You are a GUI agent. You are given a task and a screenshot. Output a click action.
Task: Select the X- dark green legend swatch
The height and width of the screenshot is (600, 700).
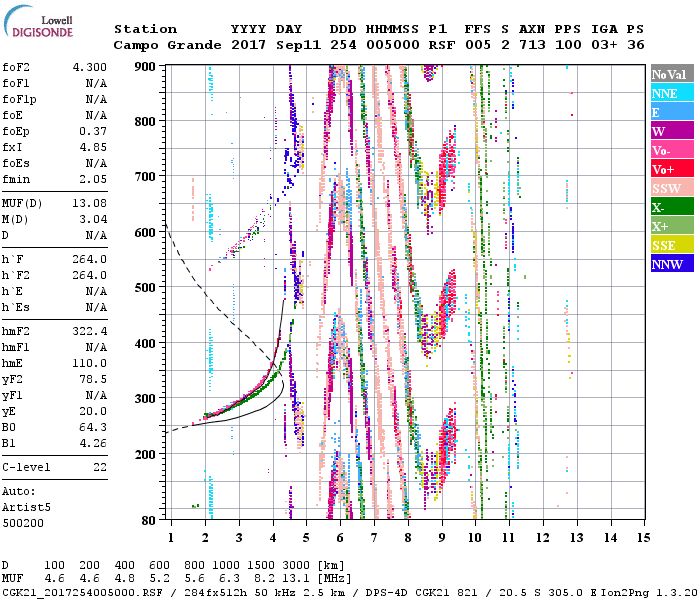[x=672, y=207]
